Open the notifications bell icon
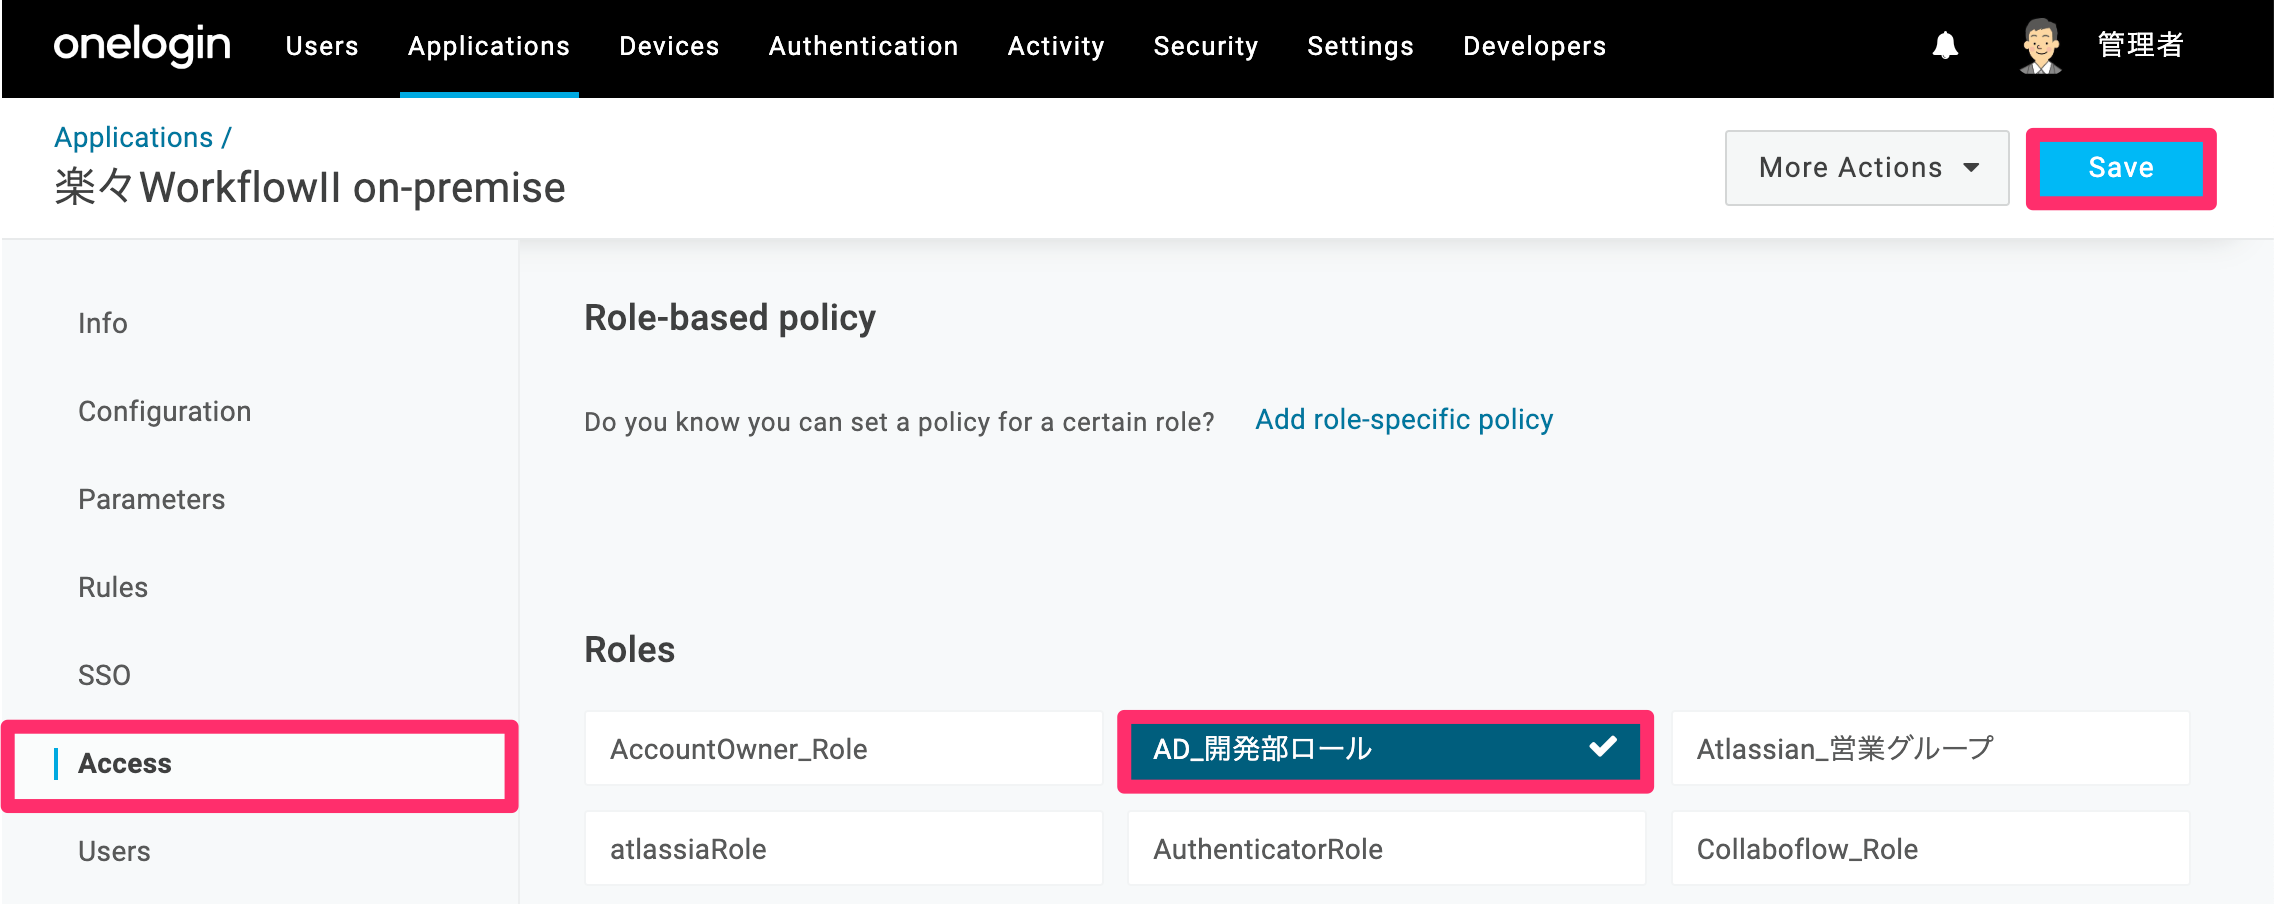The height and width of the screenshot is (904, 2274). point(1945,46)
